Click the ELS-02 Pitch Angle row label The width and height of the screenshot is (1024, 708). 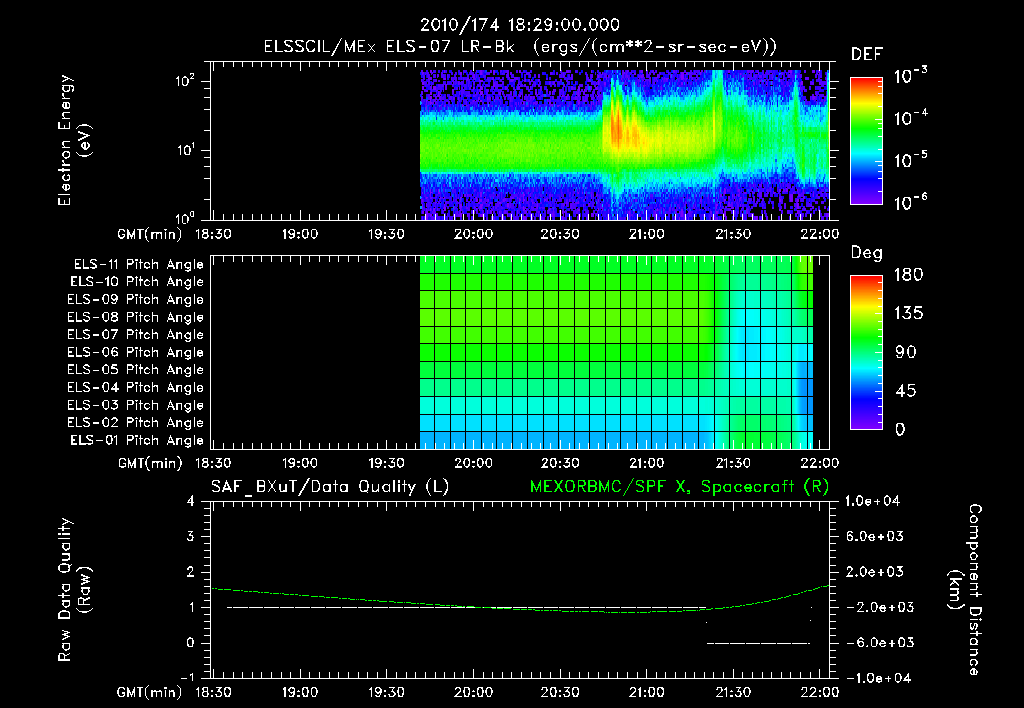(x=136, y=423)
